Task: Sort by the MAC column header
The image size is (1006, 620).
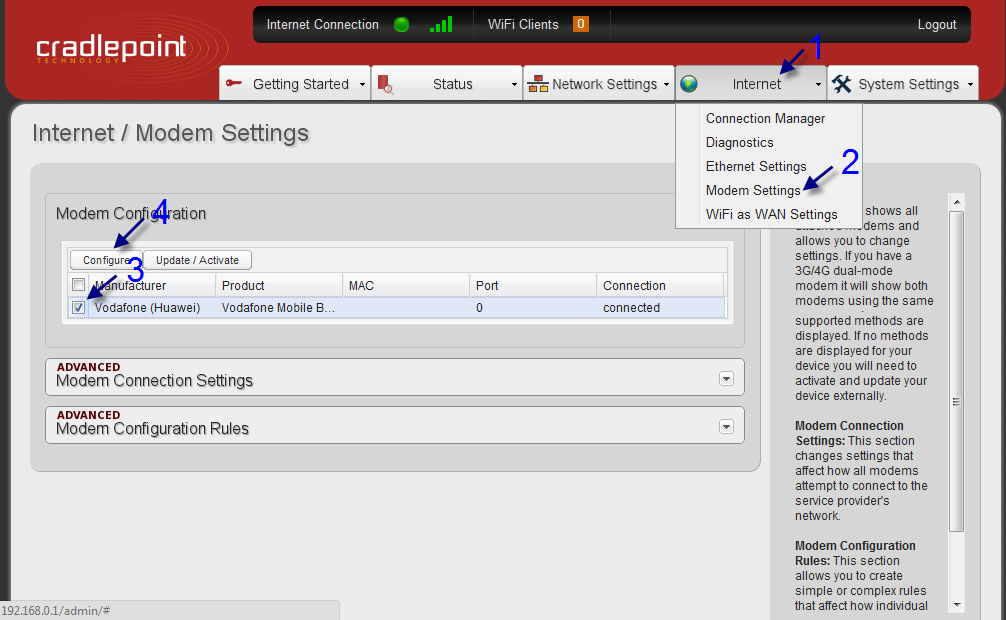Action: (406, 286)
